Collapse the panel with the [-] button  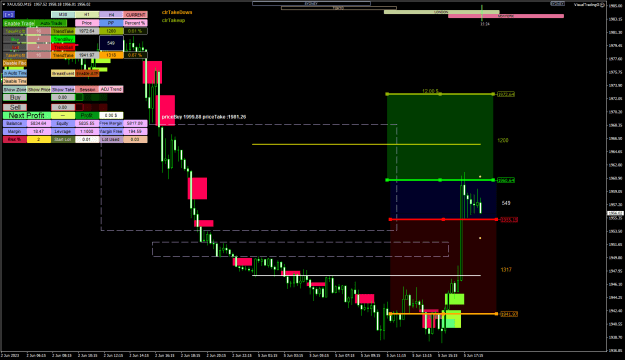coord(9,15)
